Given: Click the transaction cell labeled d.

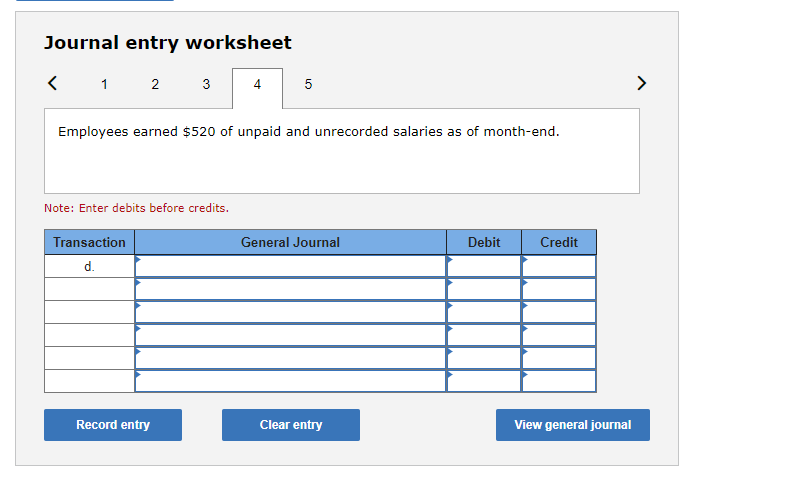Looking at the screenshot, I should click(89, 266).
